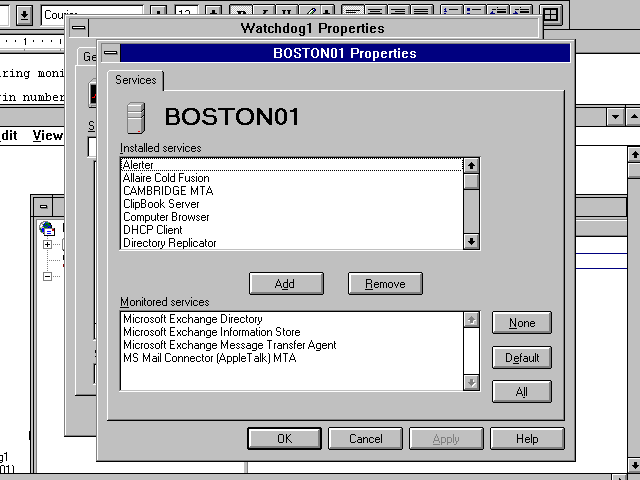Select Microsoft Exchange Directory monitored service
Screen dimensions: 640x480
(292, 319)
